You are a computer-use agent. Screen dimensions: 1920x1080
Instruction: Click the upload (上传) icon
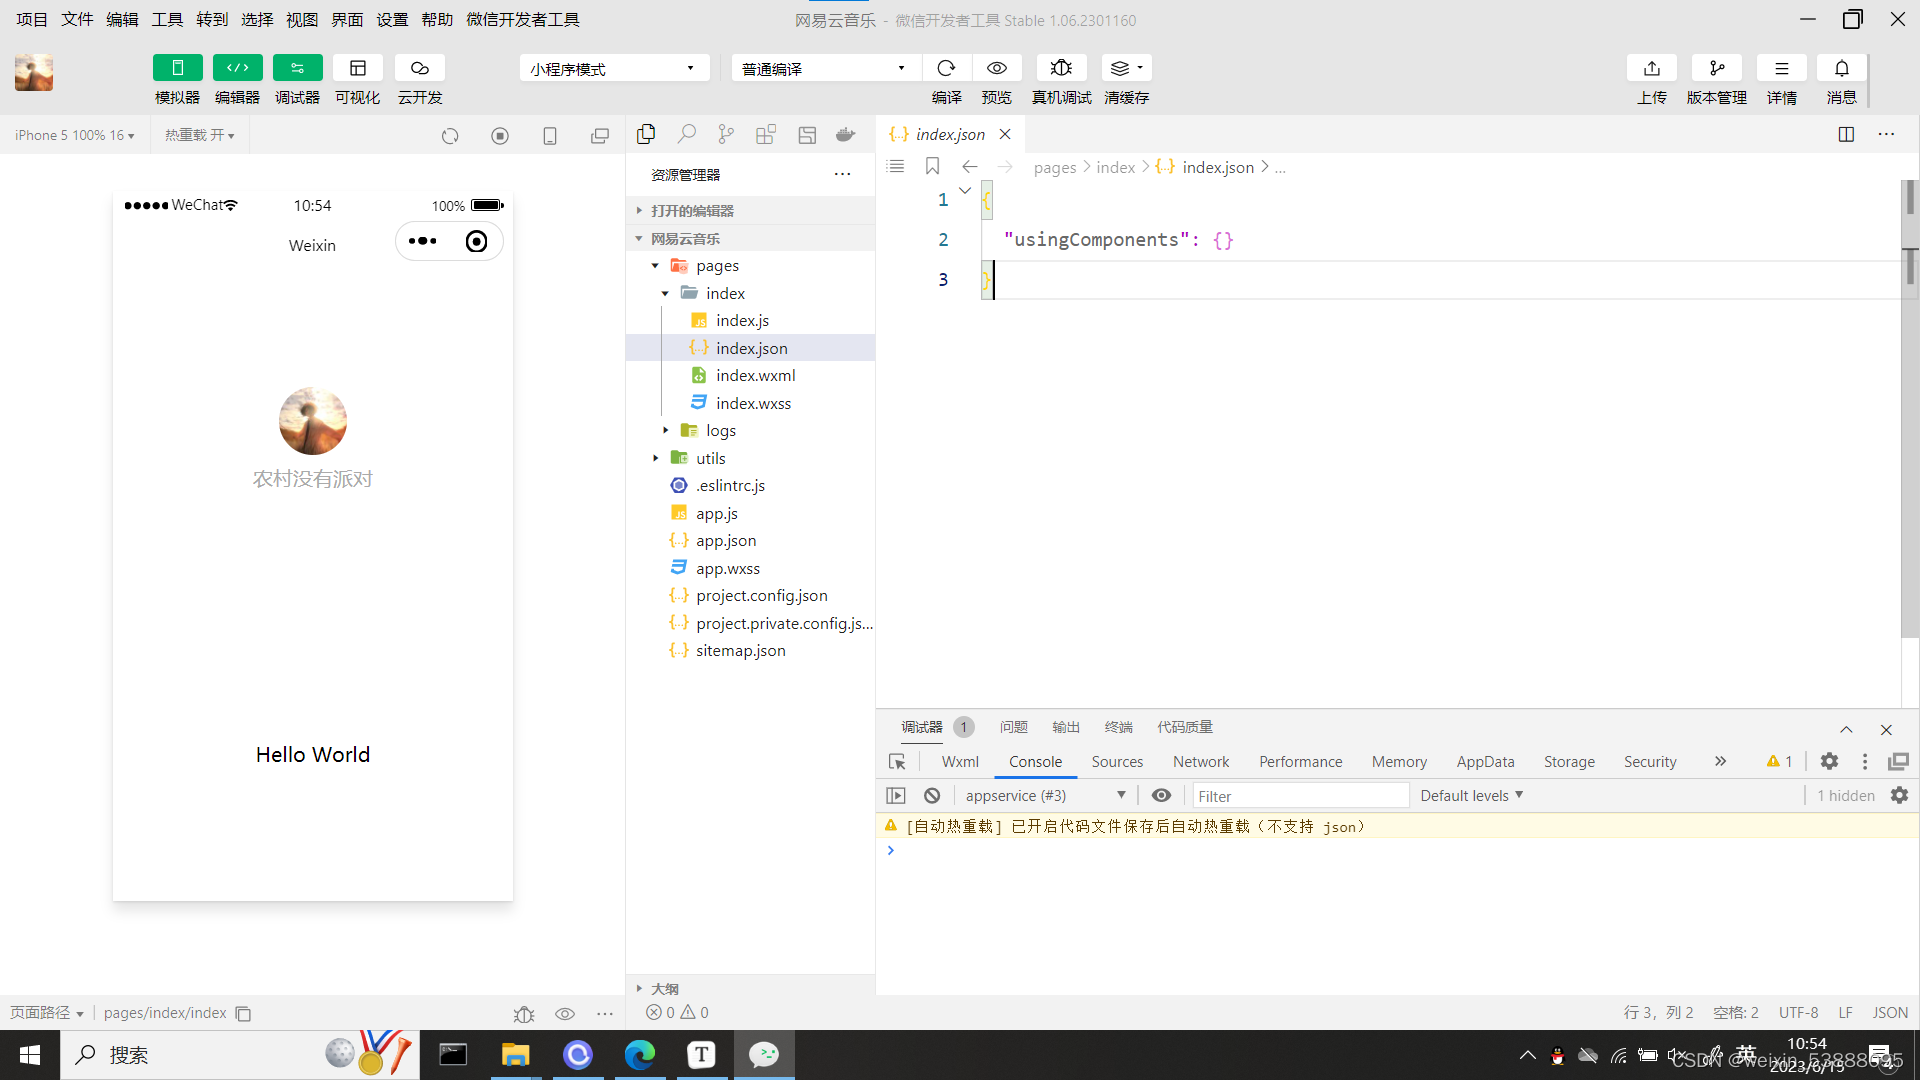click(1651, 68)
